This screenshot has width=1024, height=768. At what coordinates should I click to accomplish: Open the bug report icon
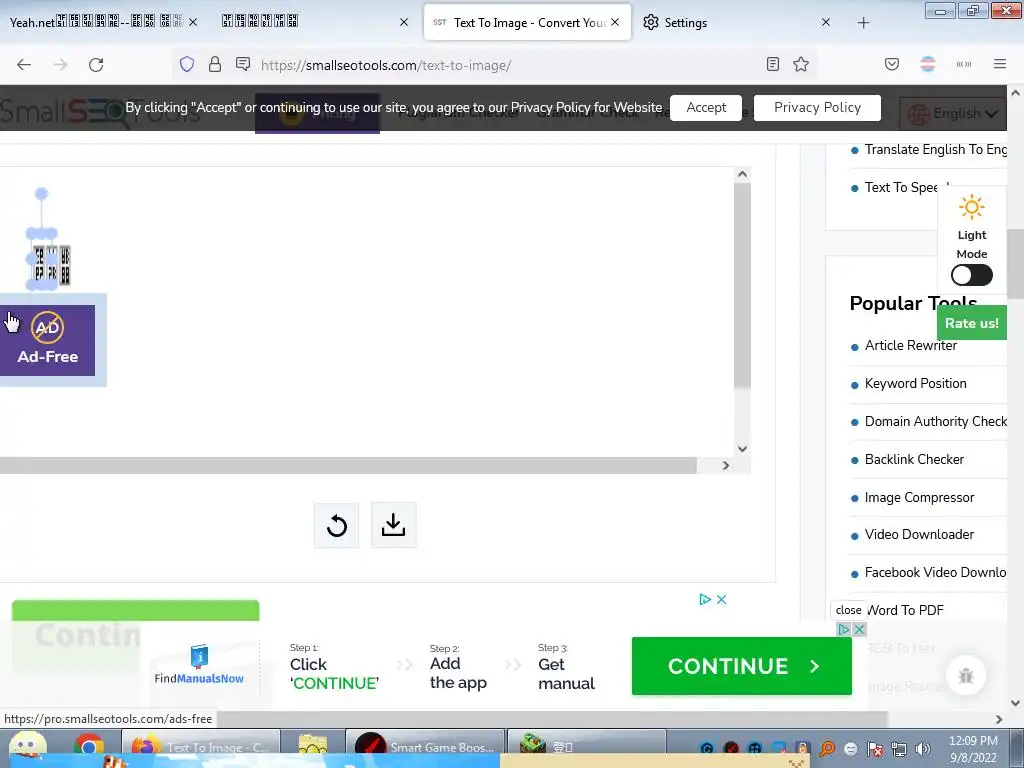[x=965, y=676]
